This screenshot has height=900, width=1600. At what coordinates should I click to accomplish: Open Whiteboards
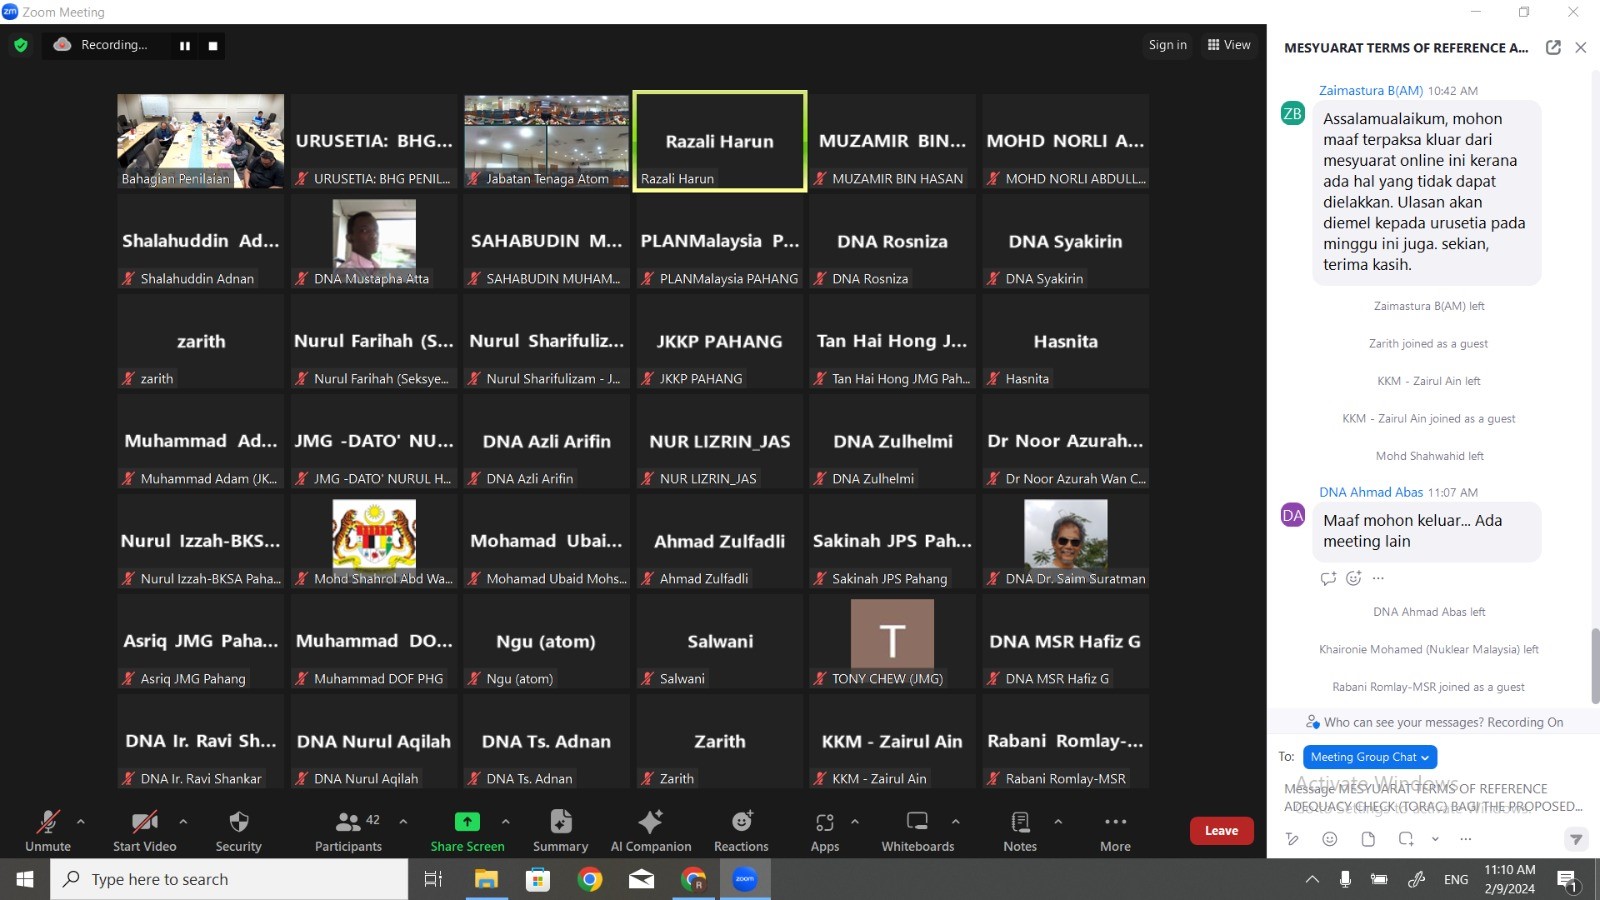[918, 831]
